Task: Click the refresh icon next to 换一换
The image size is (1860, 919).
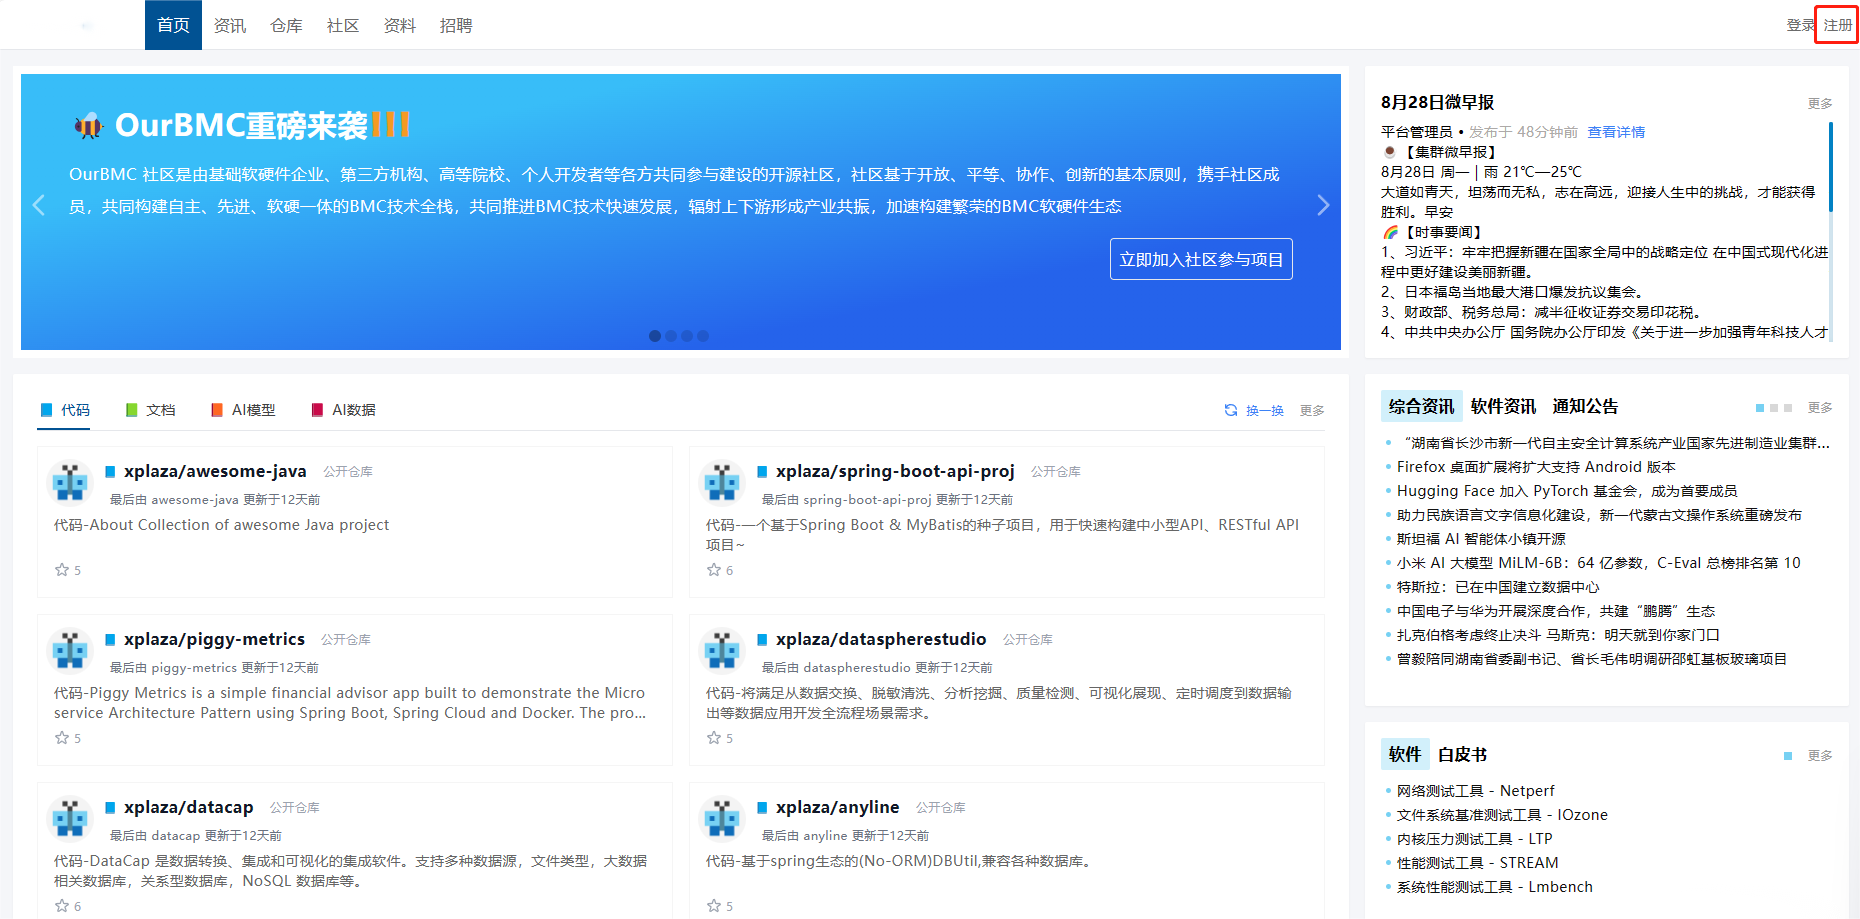Action: point(1231,410)
